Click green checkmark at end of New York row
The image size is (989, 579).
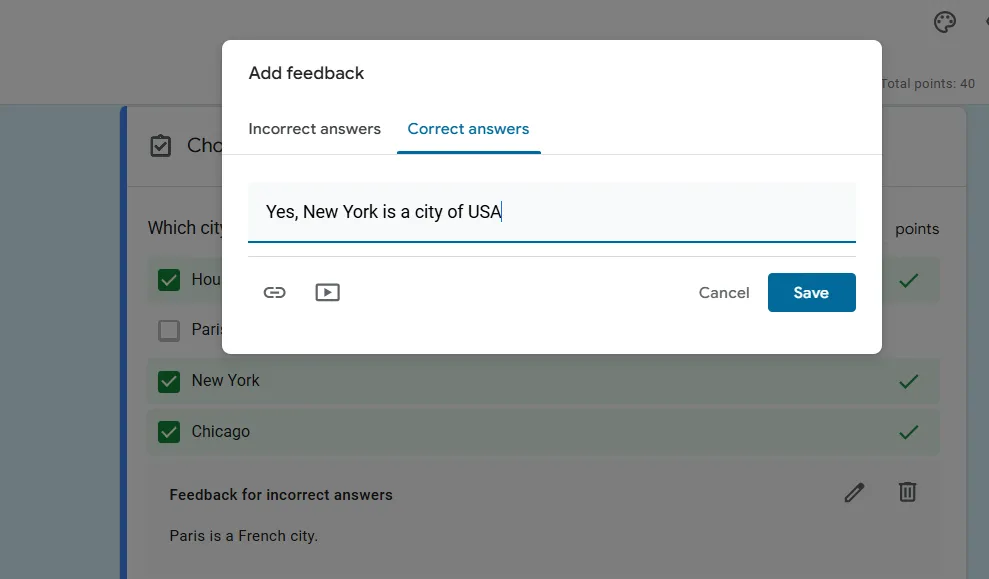(x=908, y=381)
